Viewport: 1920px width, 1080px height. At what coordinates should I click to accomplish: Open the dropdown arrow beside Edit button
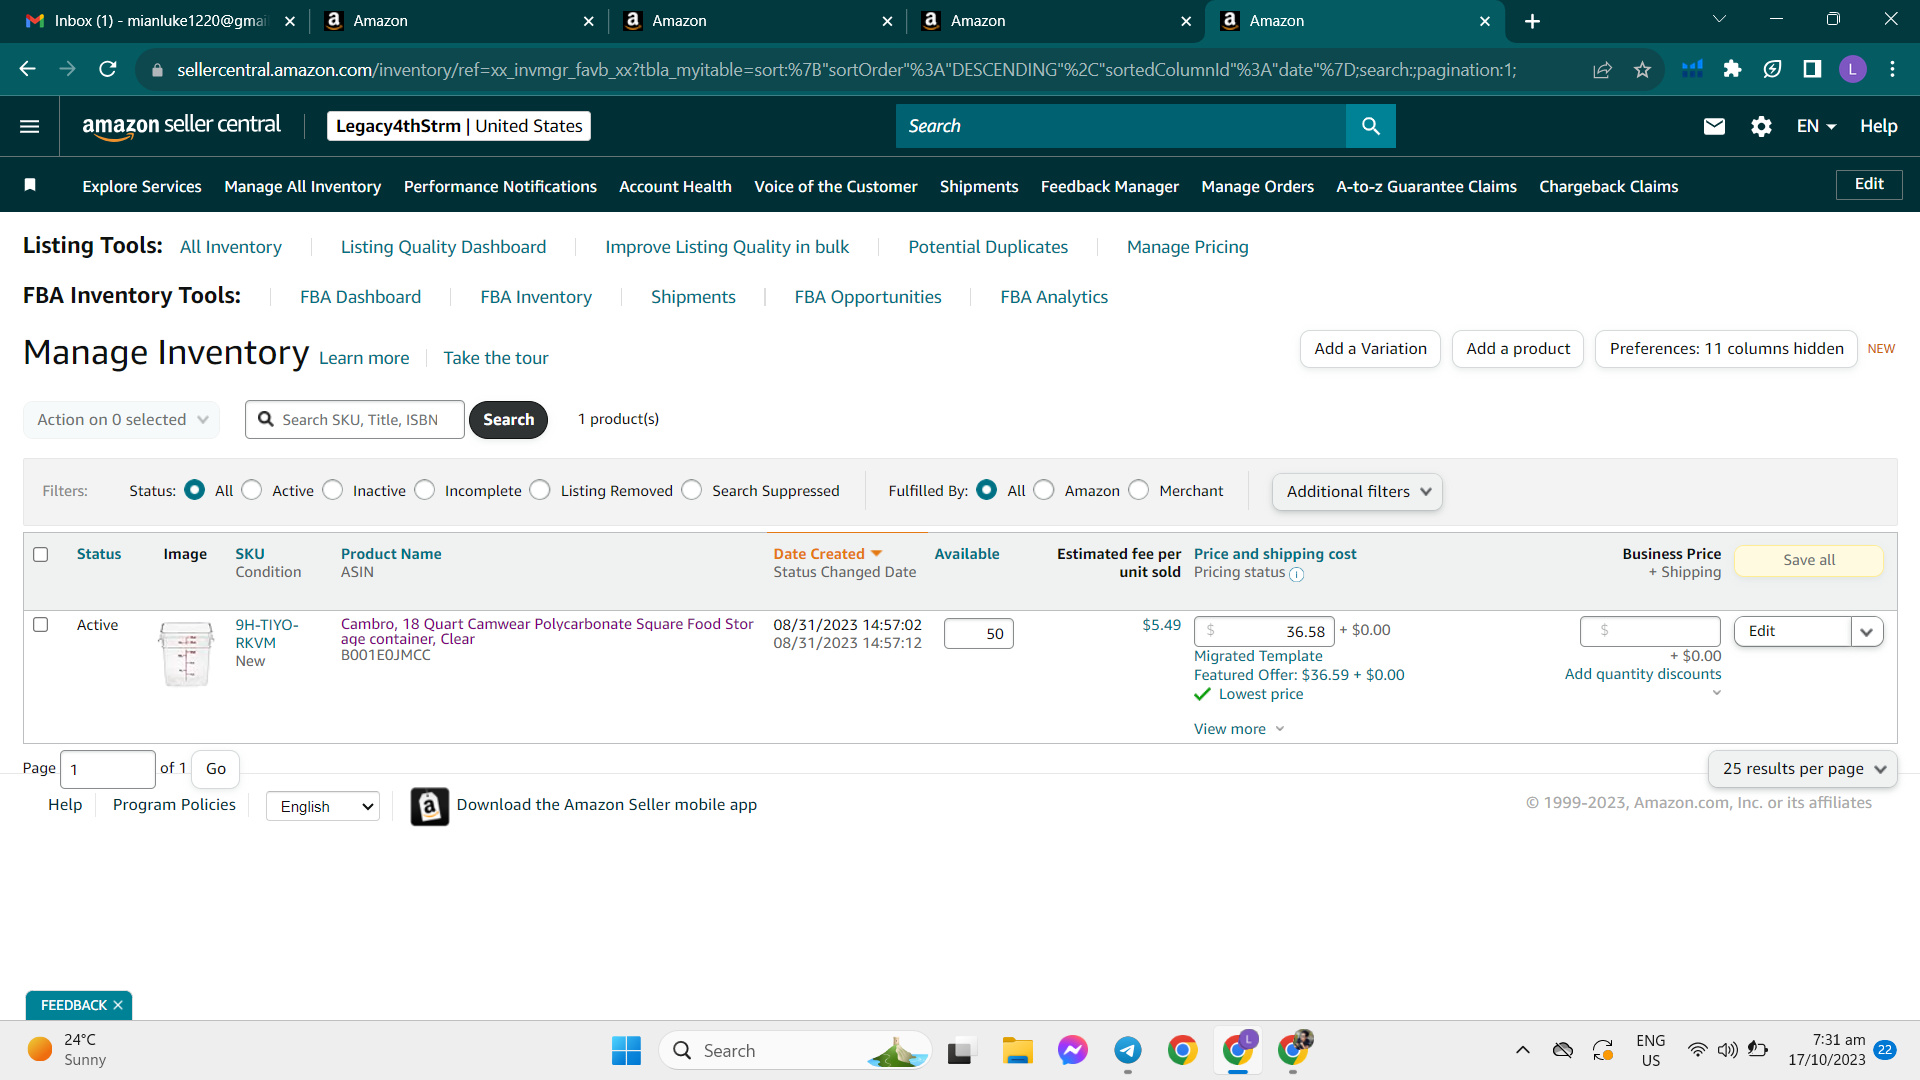[1867, 631]
